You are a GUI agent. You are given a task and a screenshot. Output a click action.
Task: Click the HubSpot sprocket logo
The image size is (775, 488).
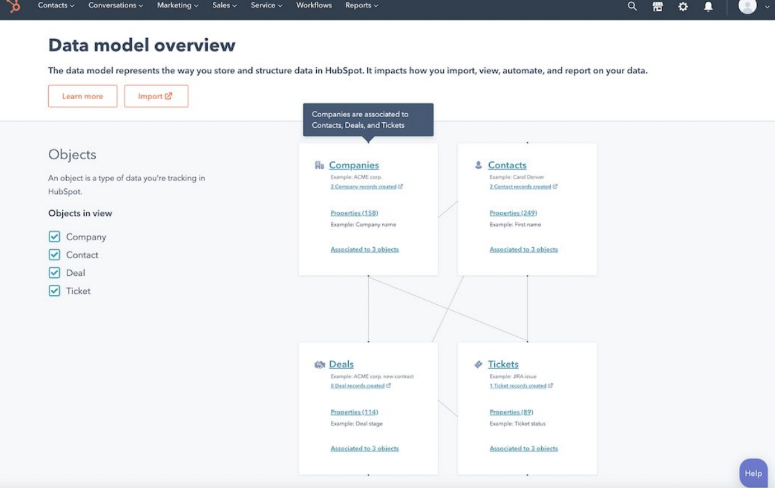[13, 6]
